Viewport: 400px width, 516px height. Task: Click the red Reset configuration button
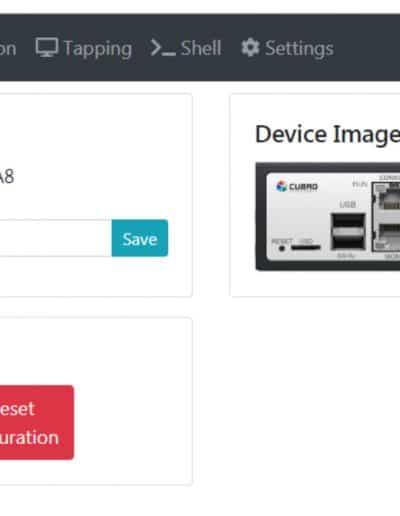(x=37, y=422)
